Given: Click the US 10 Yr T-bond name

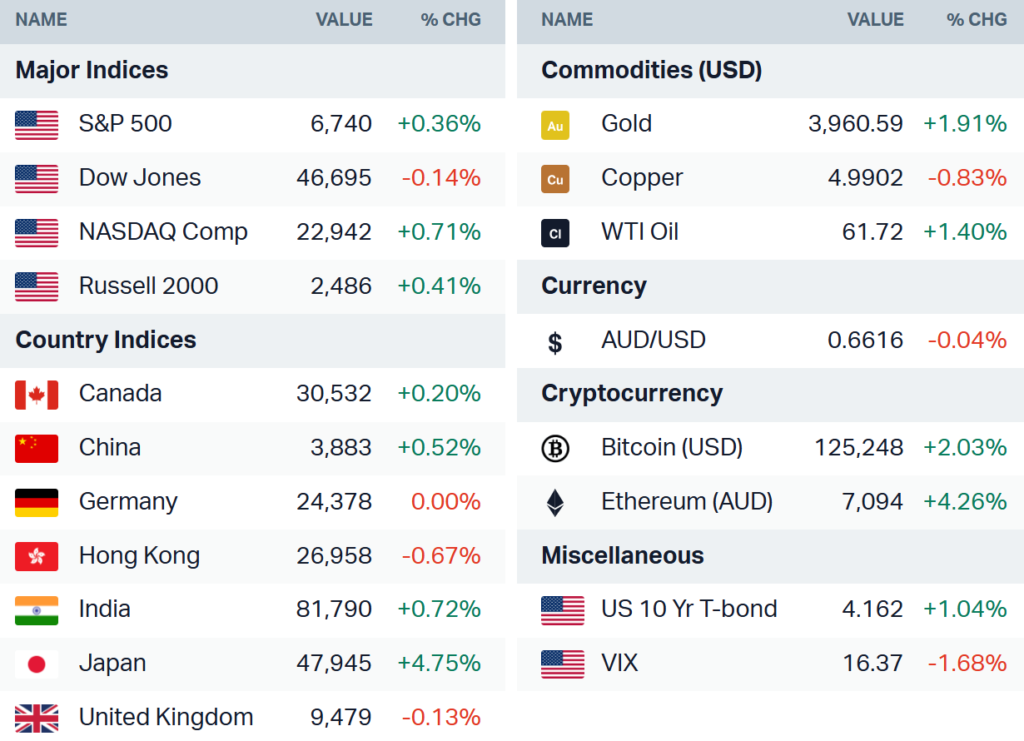Looking at the screenshot, I should pos(689,609).
